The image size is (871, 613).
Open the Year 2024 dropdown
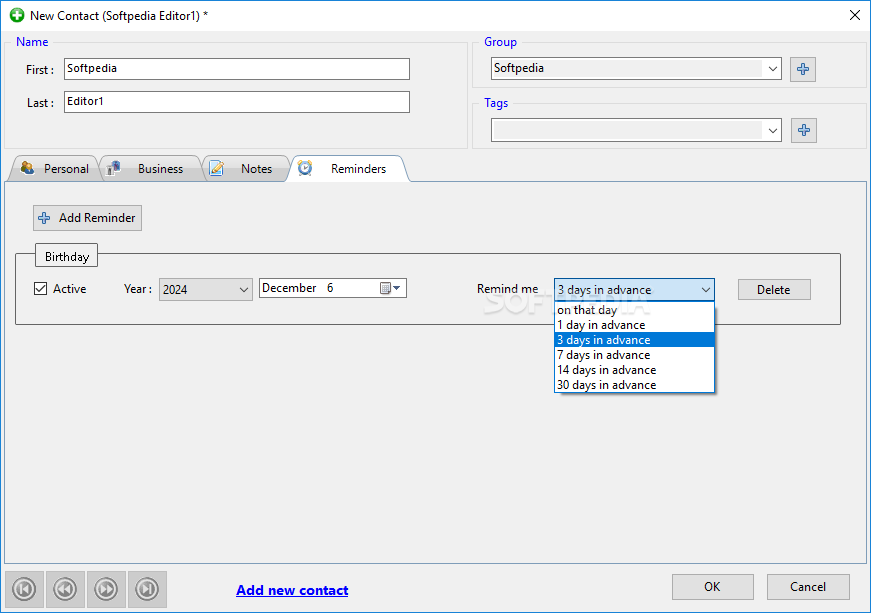point(206,289)
